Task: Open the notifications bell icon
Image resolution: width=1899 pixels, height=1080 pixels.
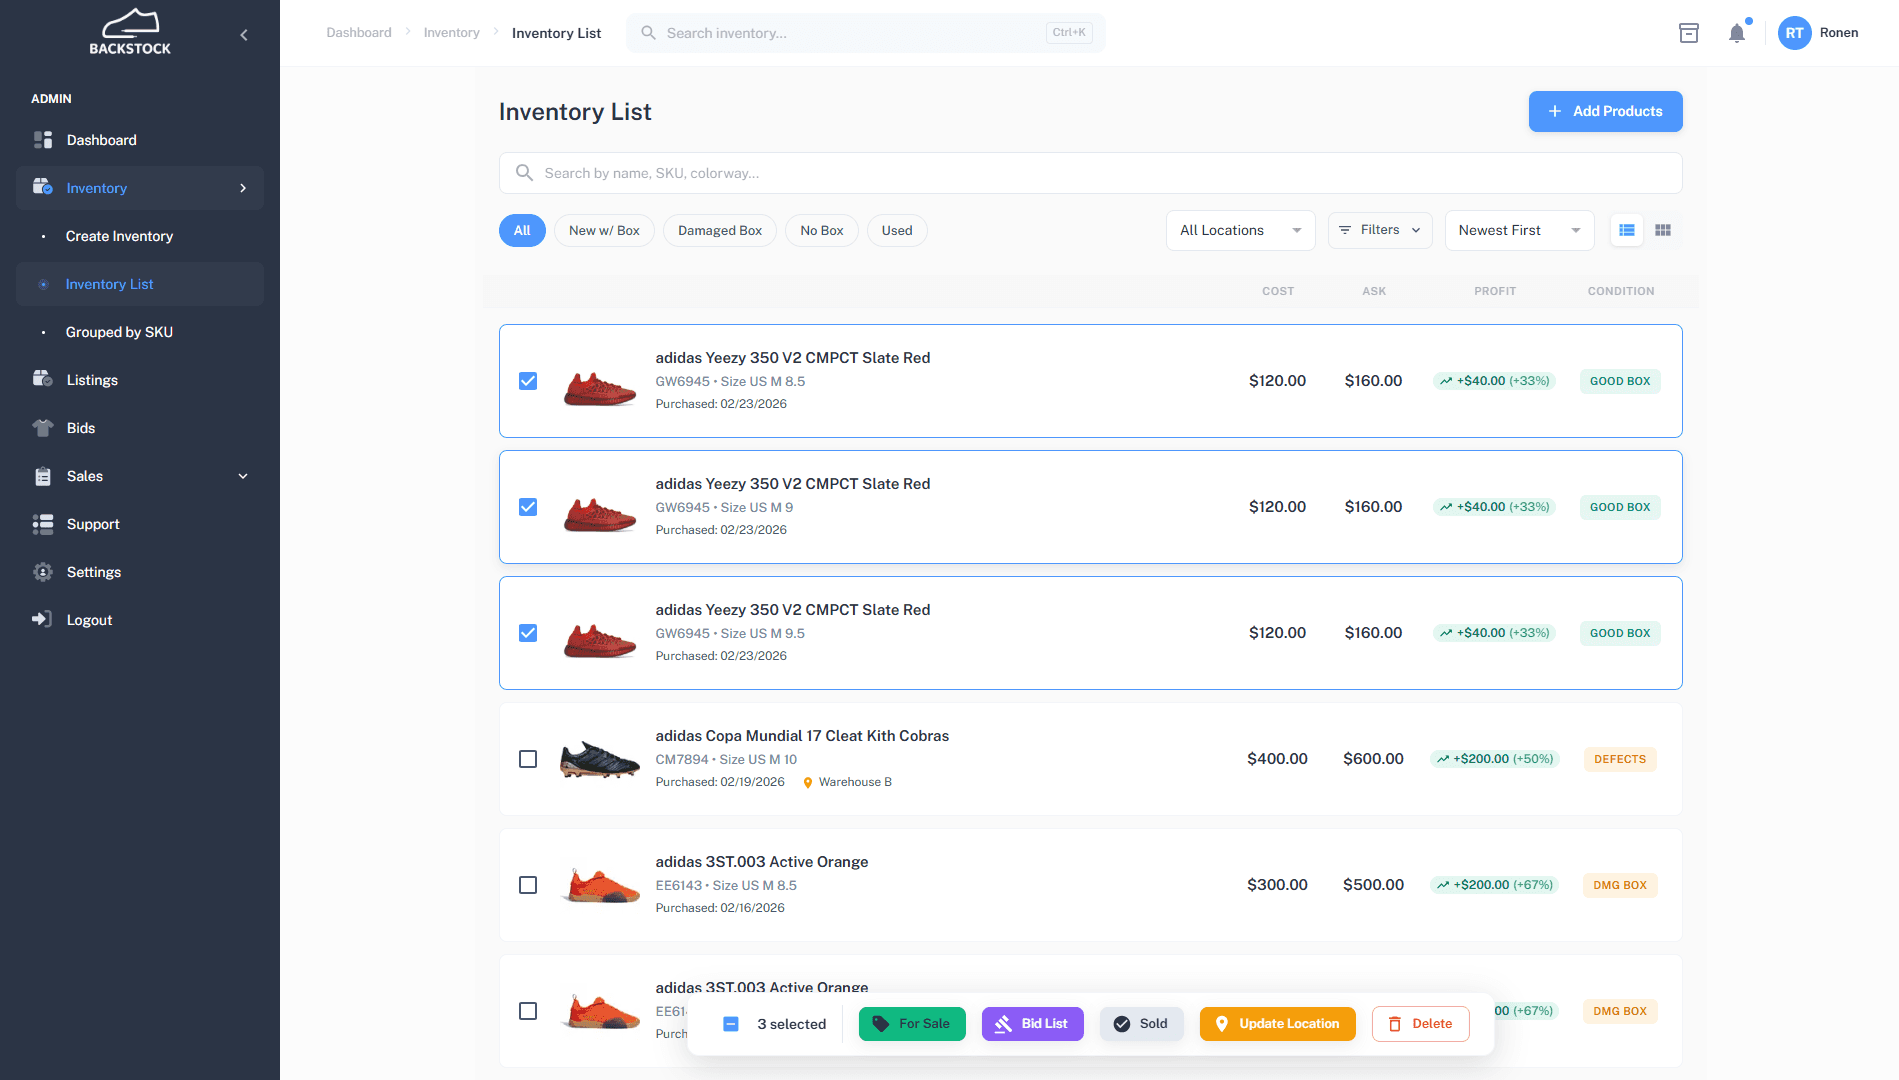Action: [1737, 32]
